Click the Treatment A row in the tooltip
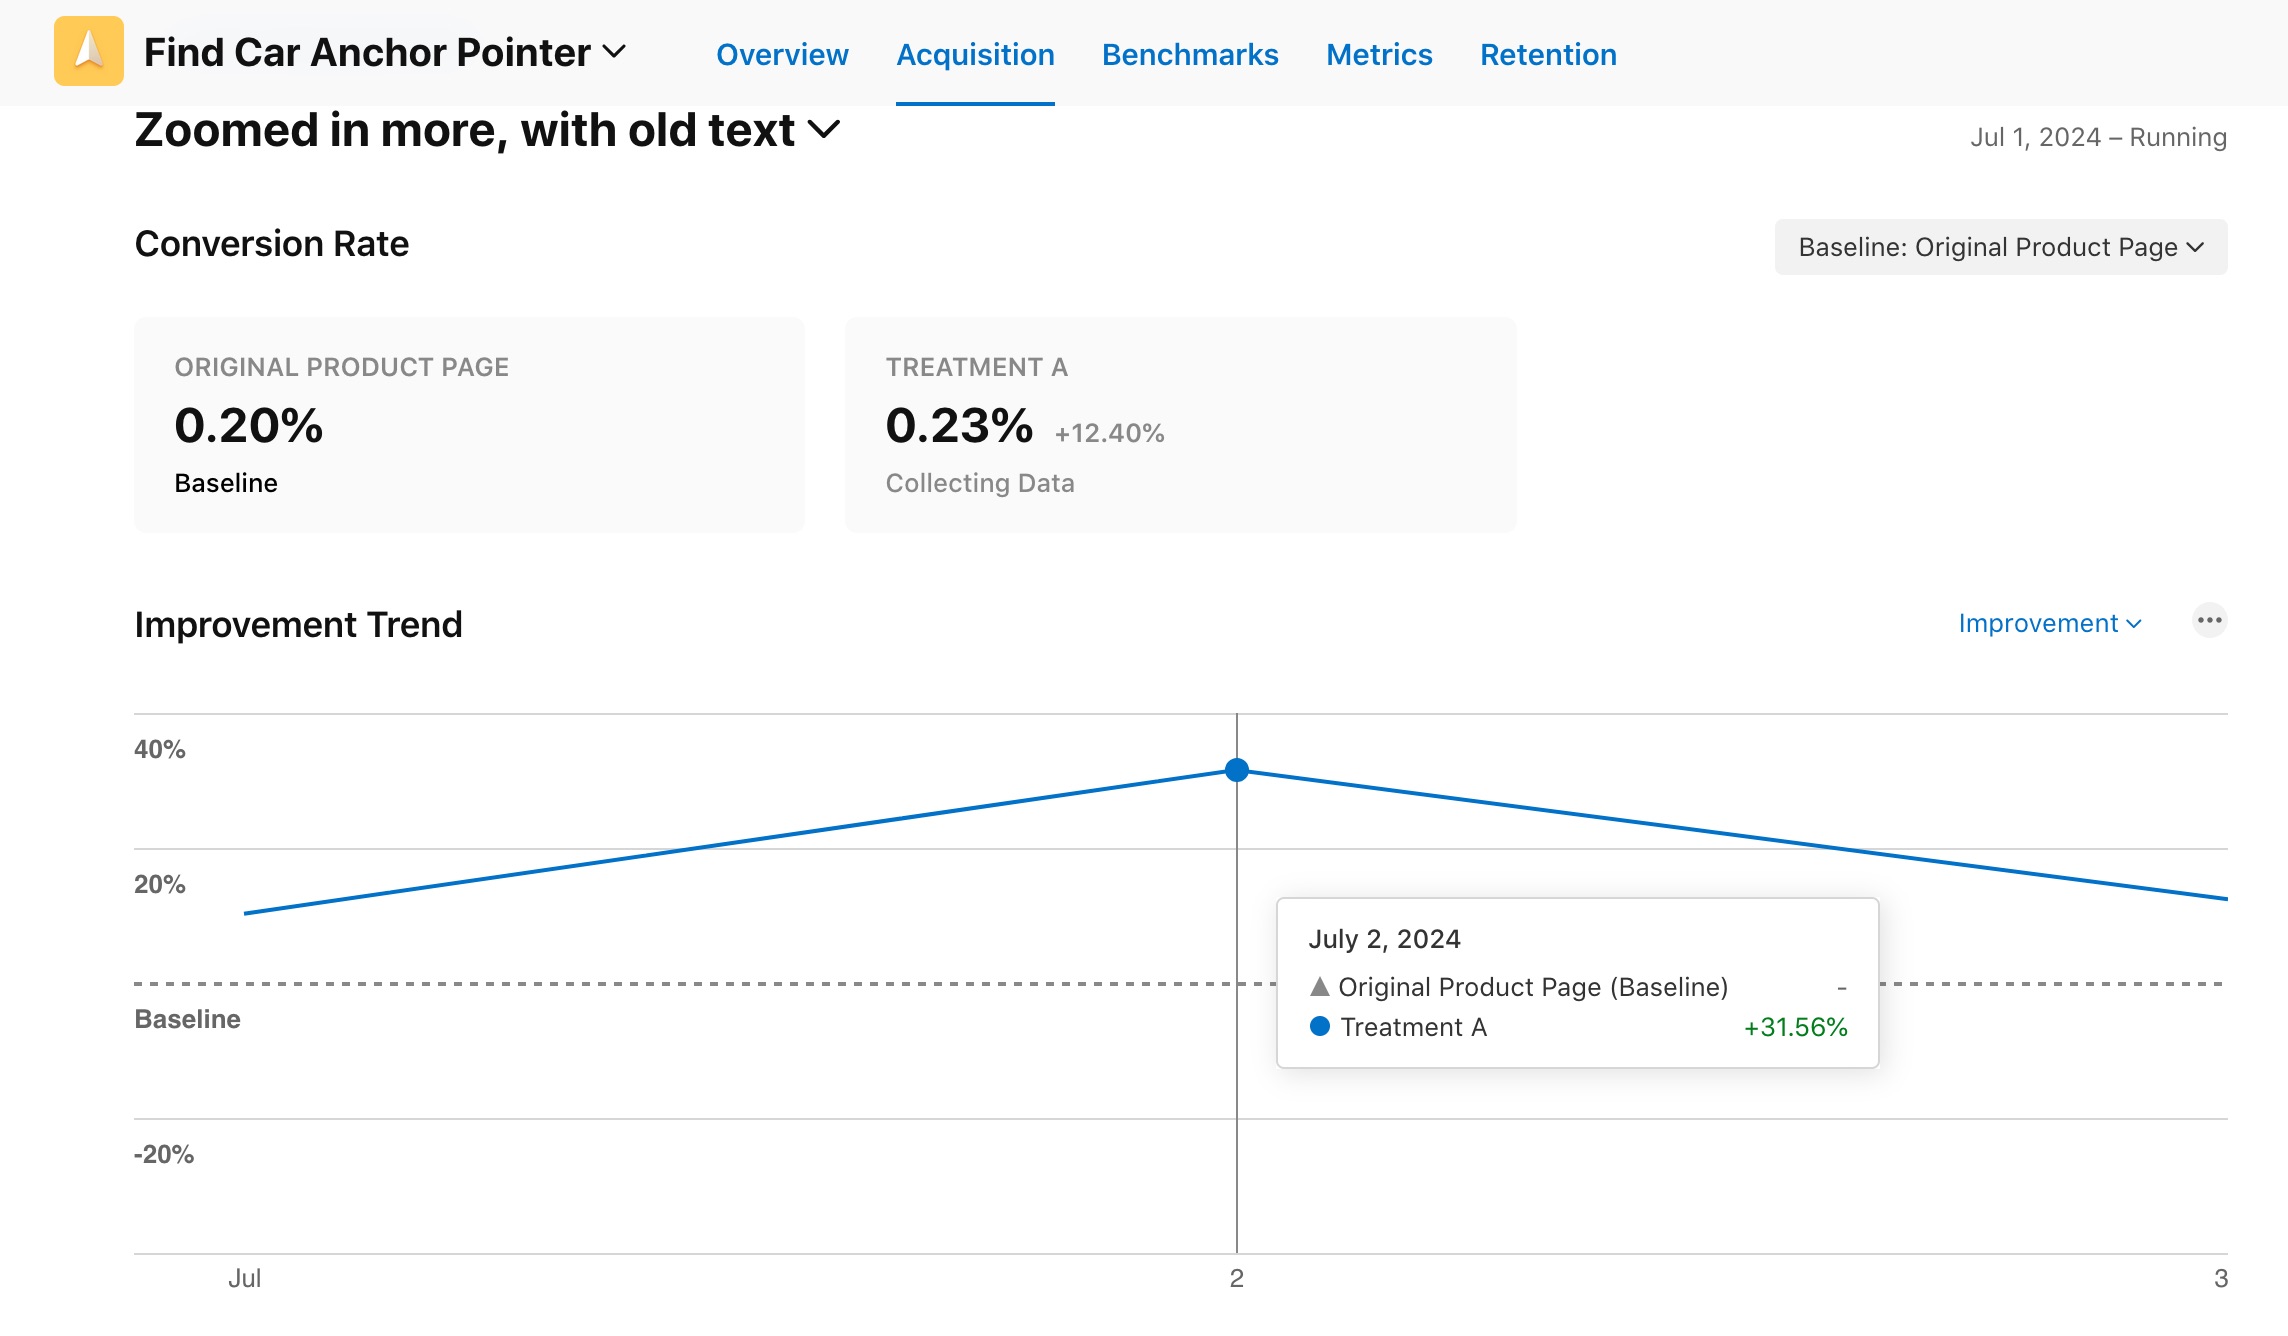The height and width of the screenshot is (1336, 2288). (x=1578, y=1027)
